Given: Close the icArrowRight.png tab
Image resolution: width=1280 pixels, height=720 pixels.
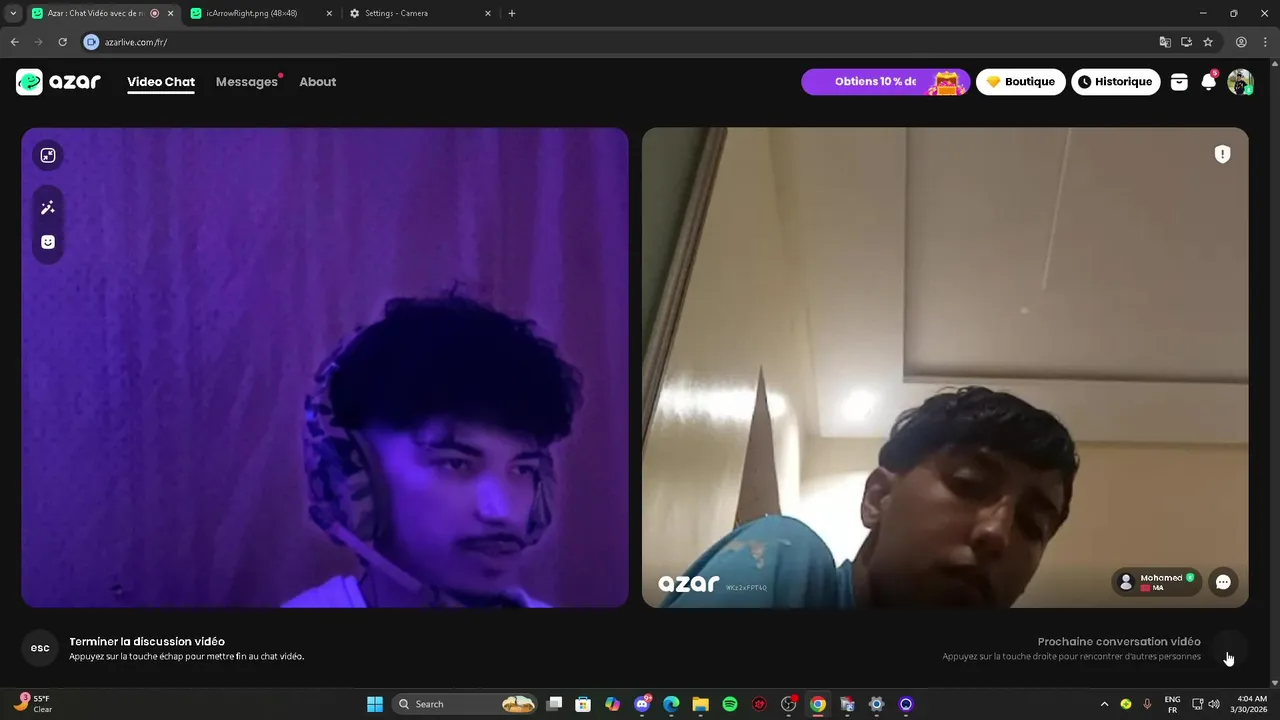Looking at the screenshot, I should (x=329, y=13).
